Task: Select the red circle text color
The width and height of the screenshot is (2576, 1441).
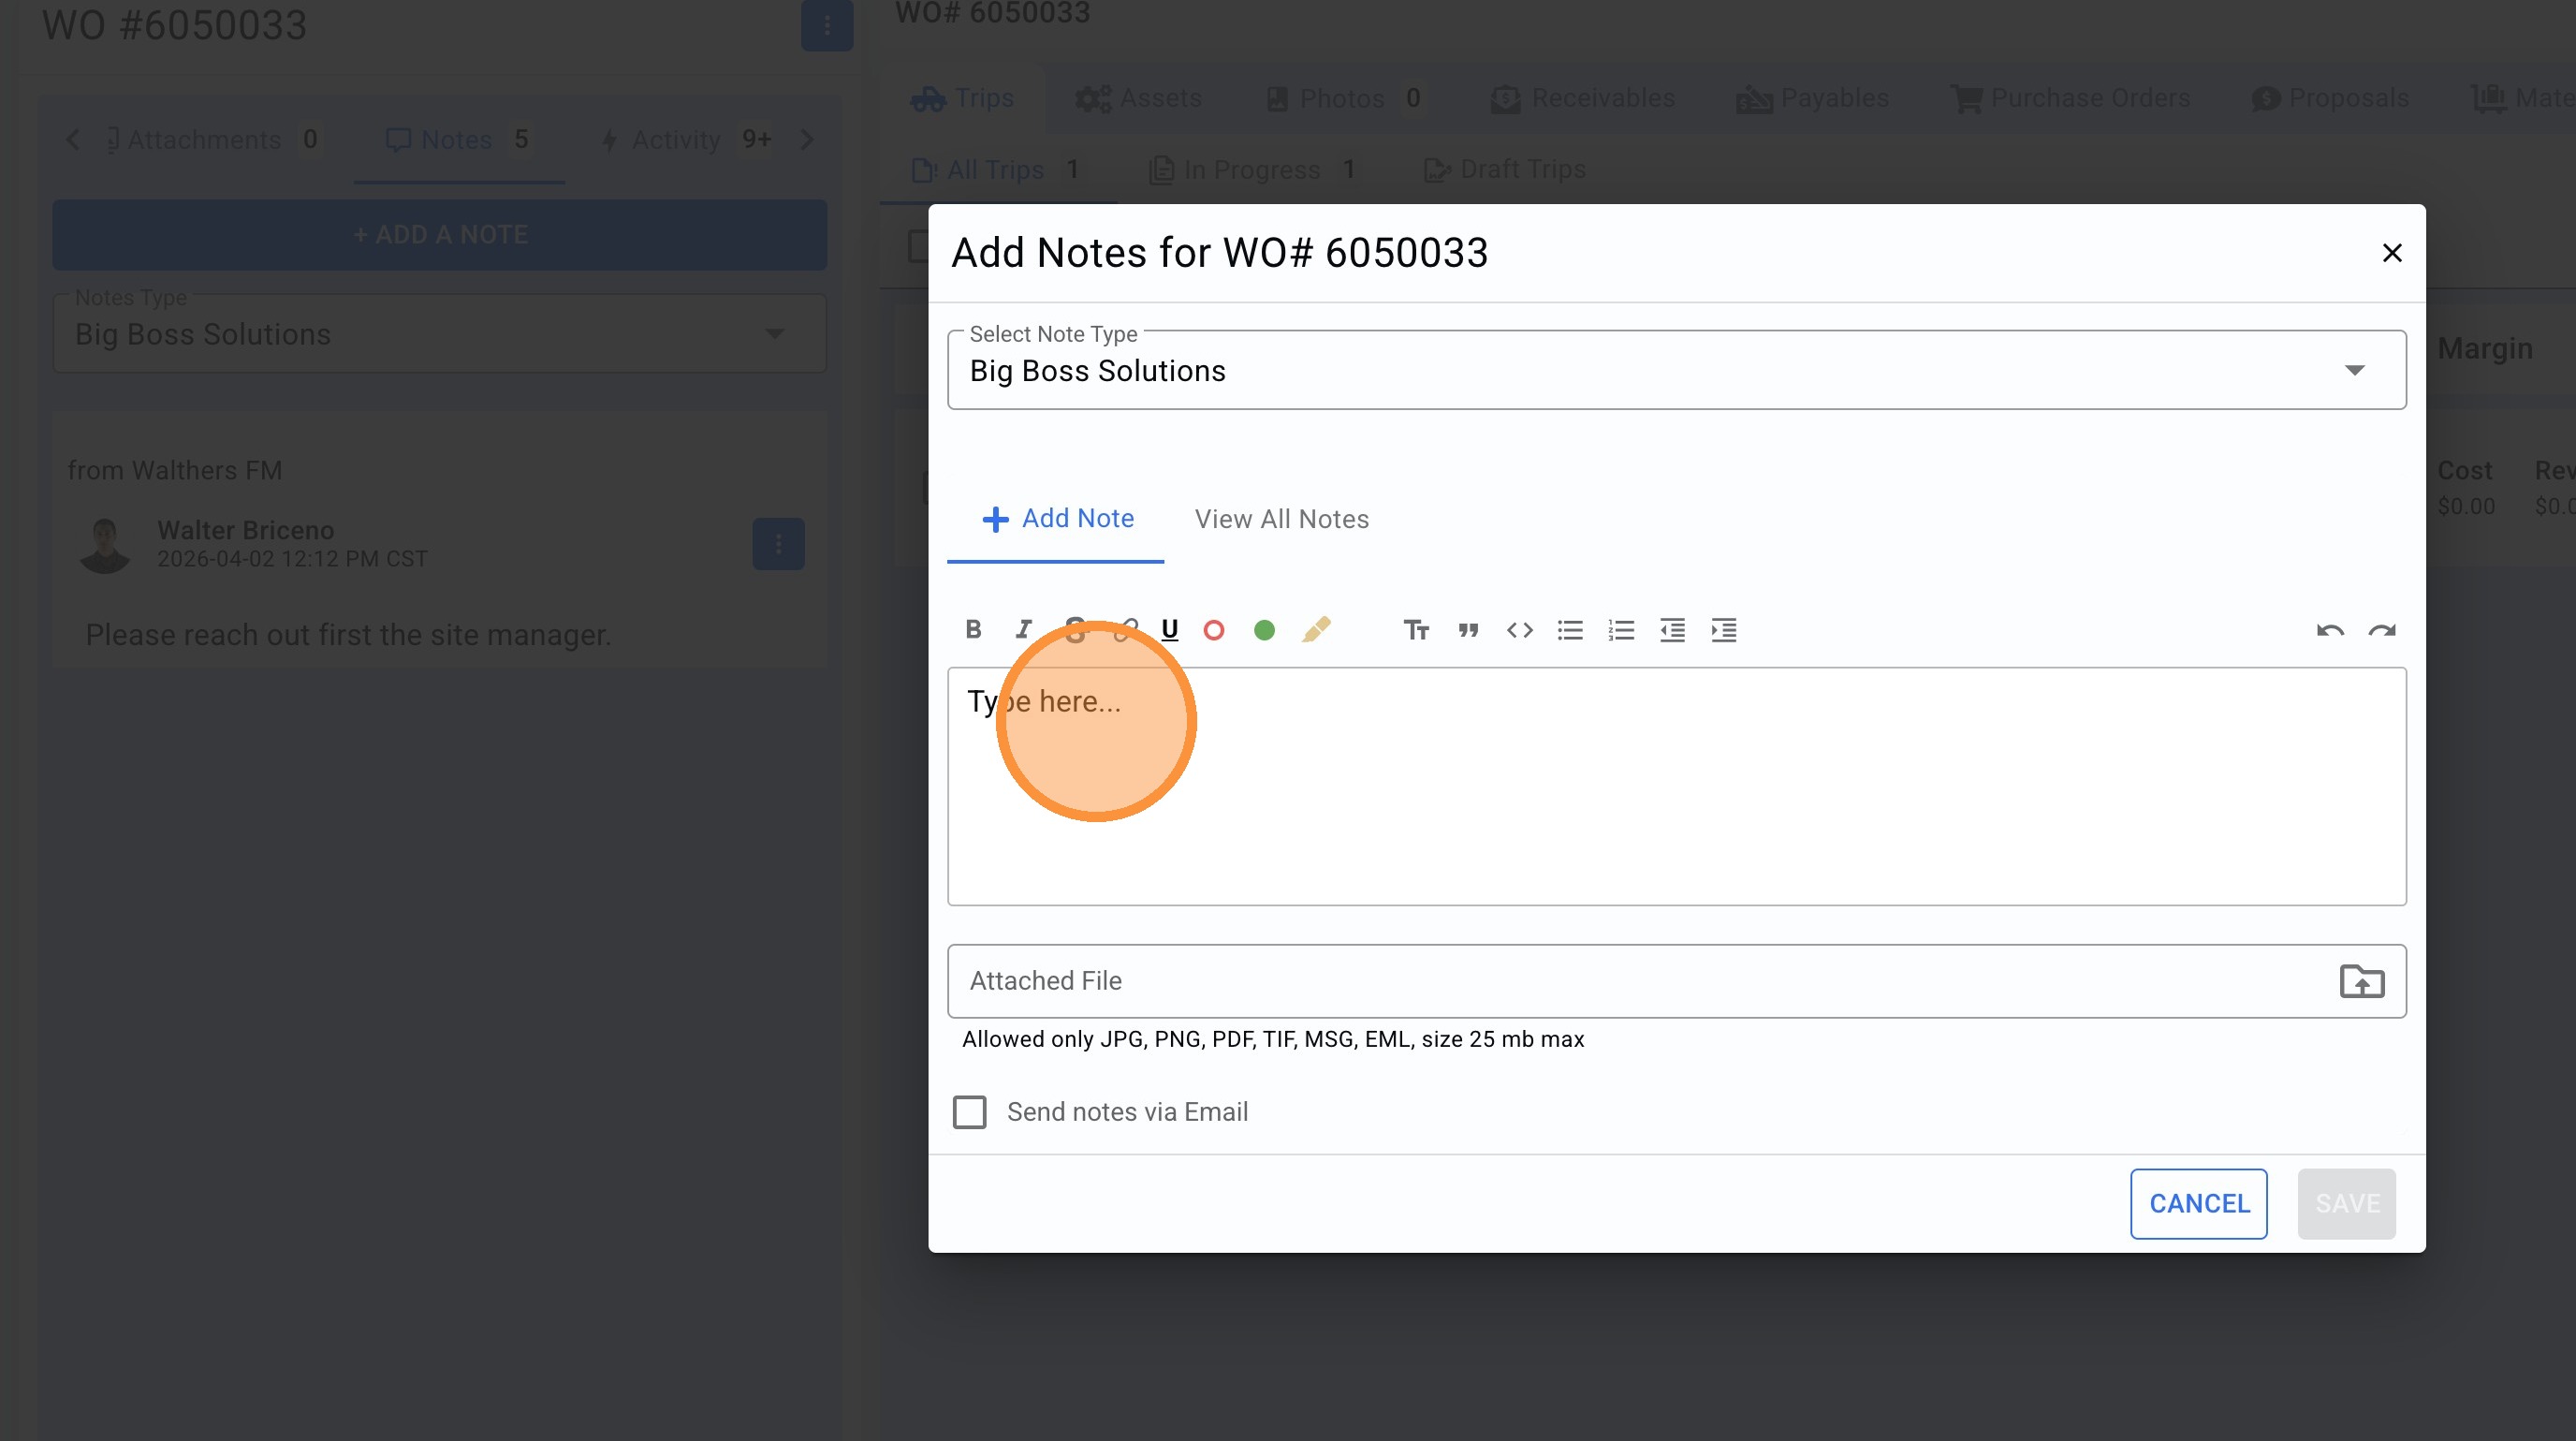Action: point(1214,629)
